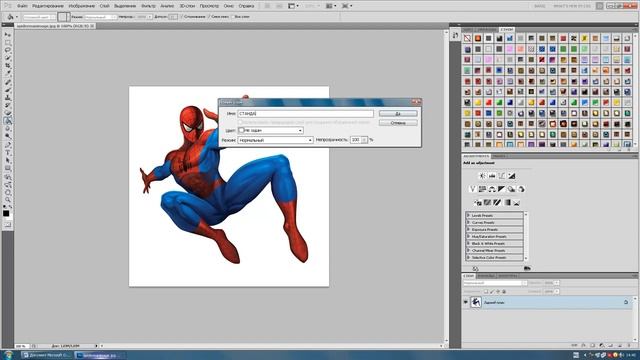Add a Gradient Map adjustment

pos(507,202)
